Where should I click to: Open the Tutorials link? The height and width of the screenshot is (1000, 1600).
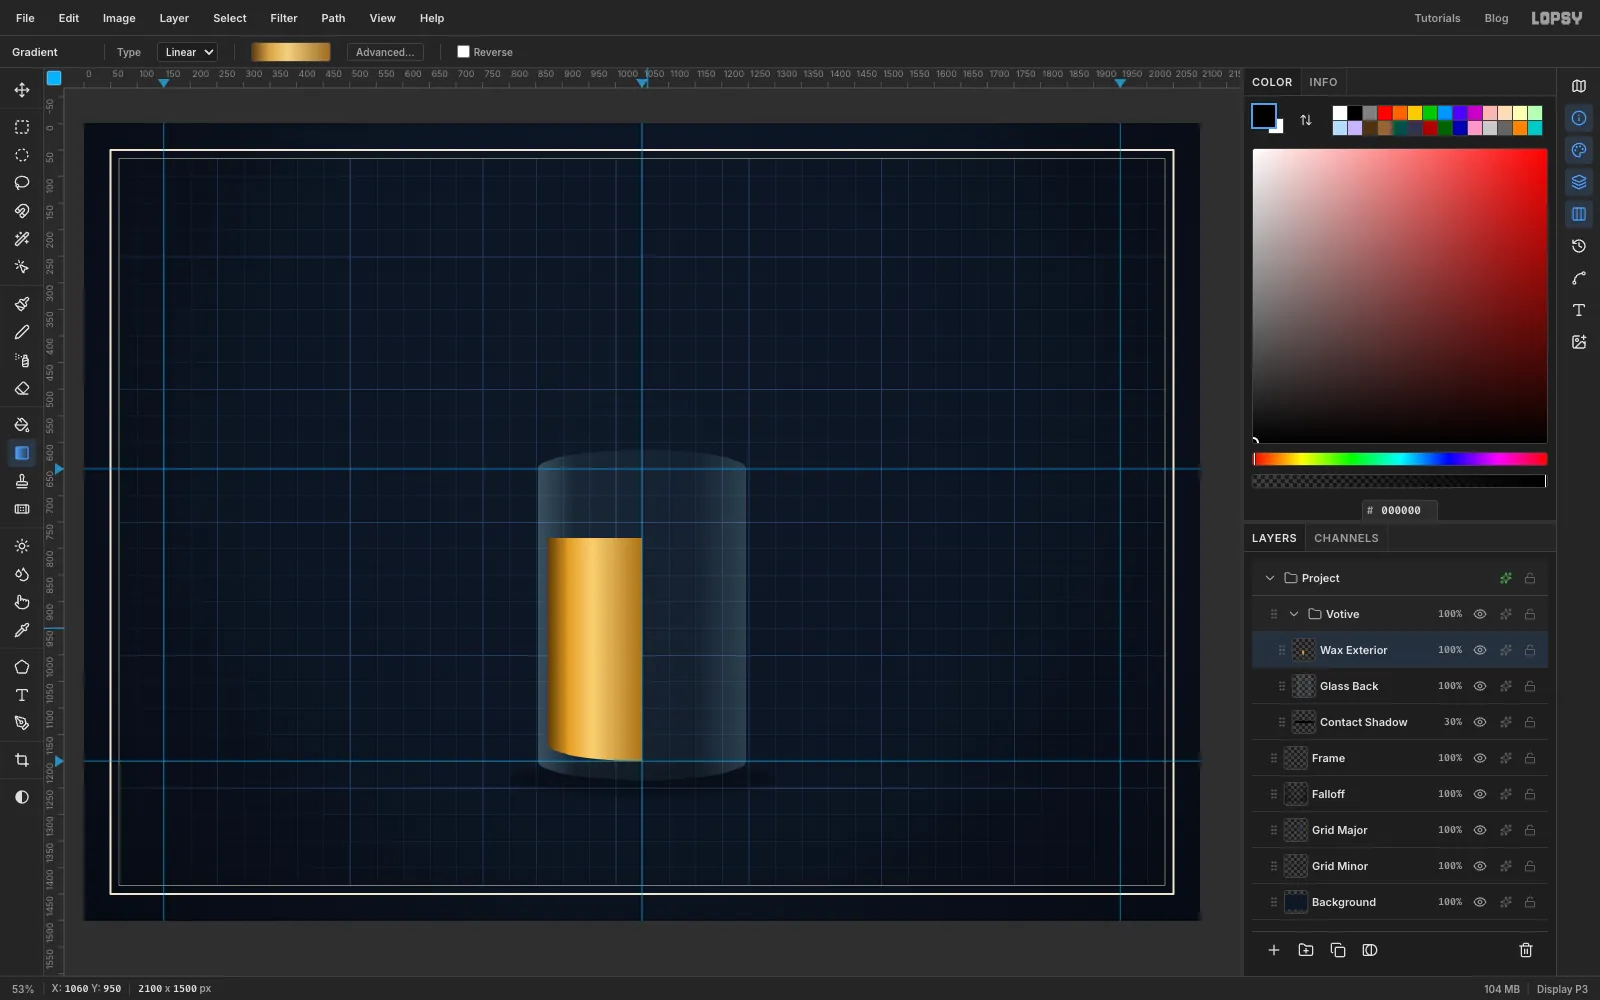pos(1437,18)
